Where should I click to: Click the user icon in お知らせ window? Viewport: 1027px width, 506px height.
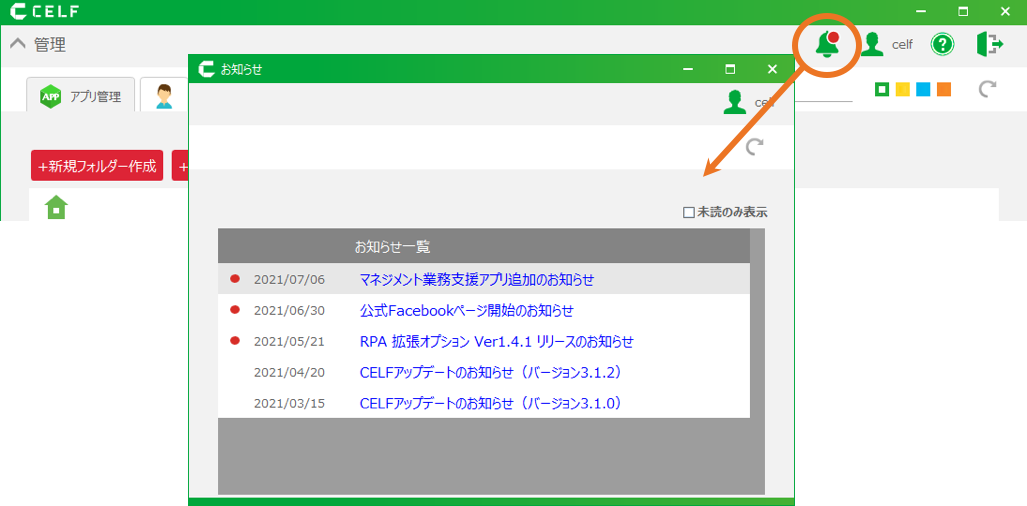pos(735,102)
